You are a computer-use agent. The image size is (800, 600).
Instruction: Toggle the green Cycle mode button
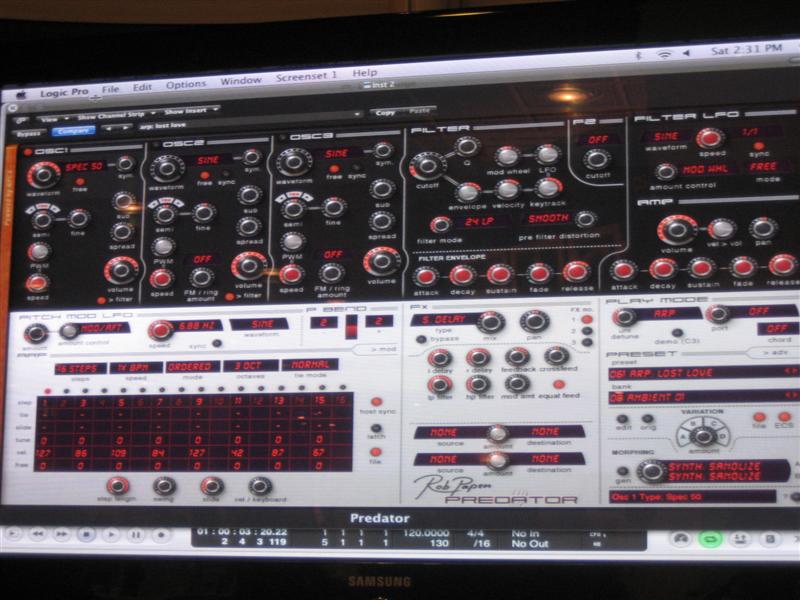tap(711, 539)
